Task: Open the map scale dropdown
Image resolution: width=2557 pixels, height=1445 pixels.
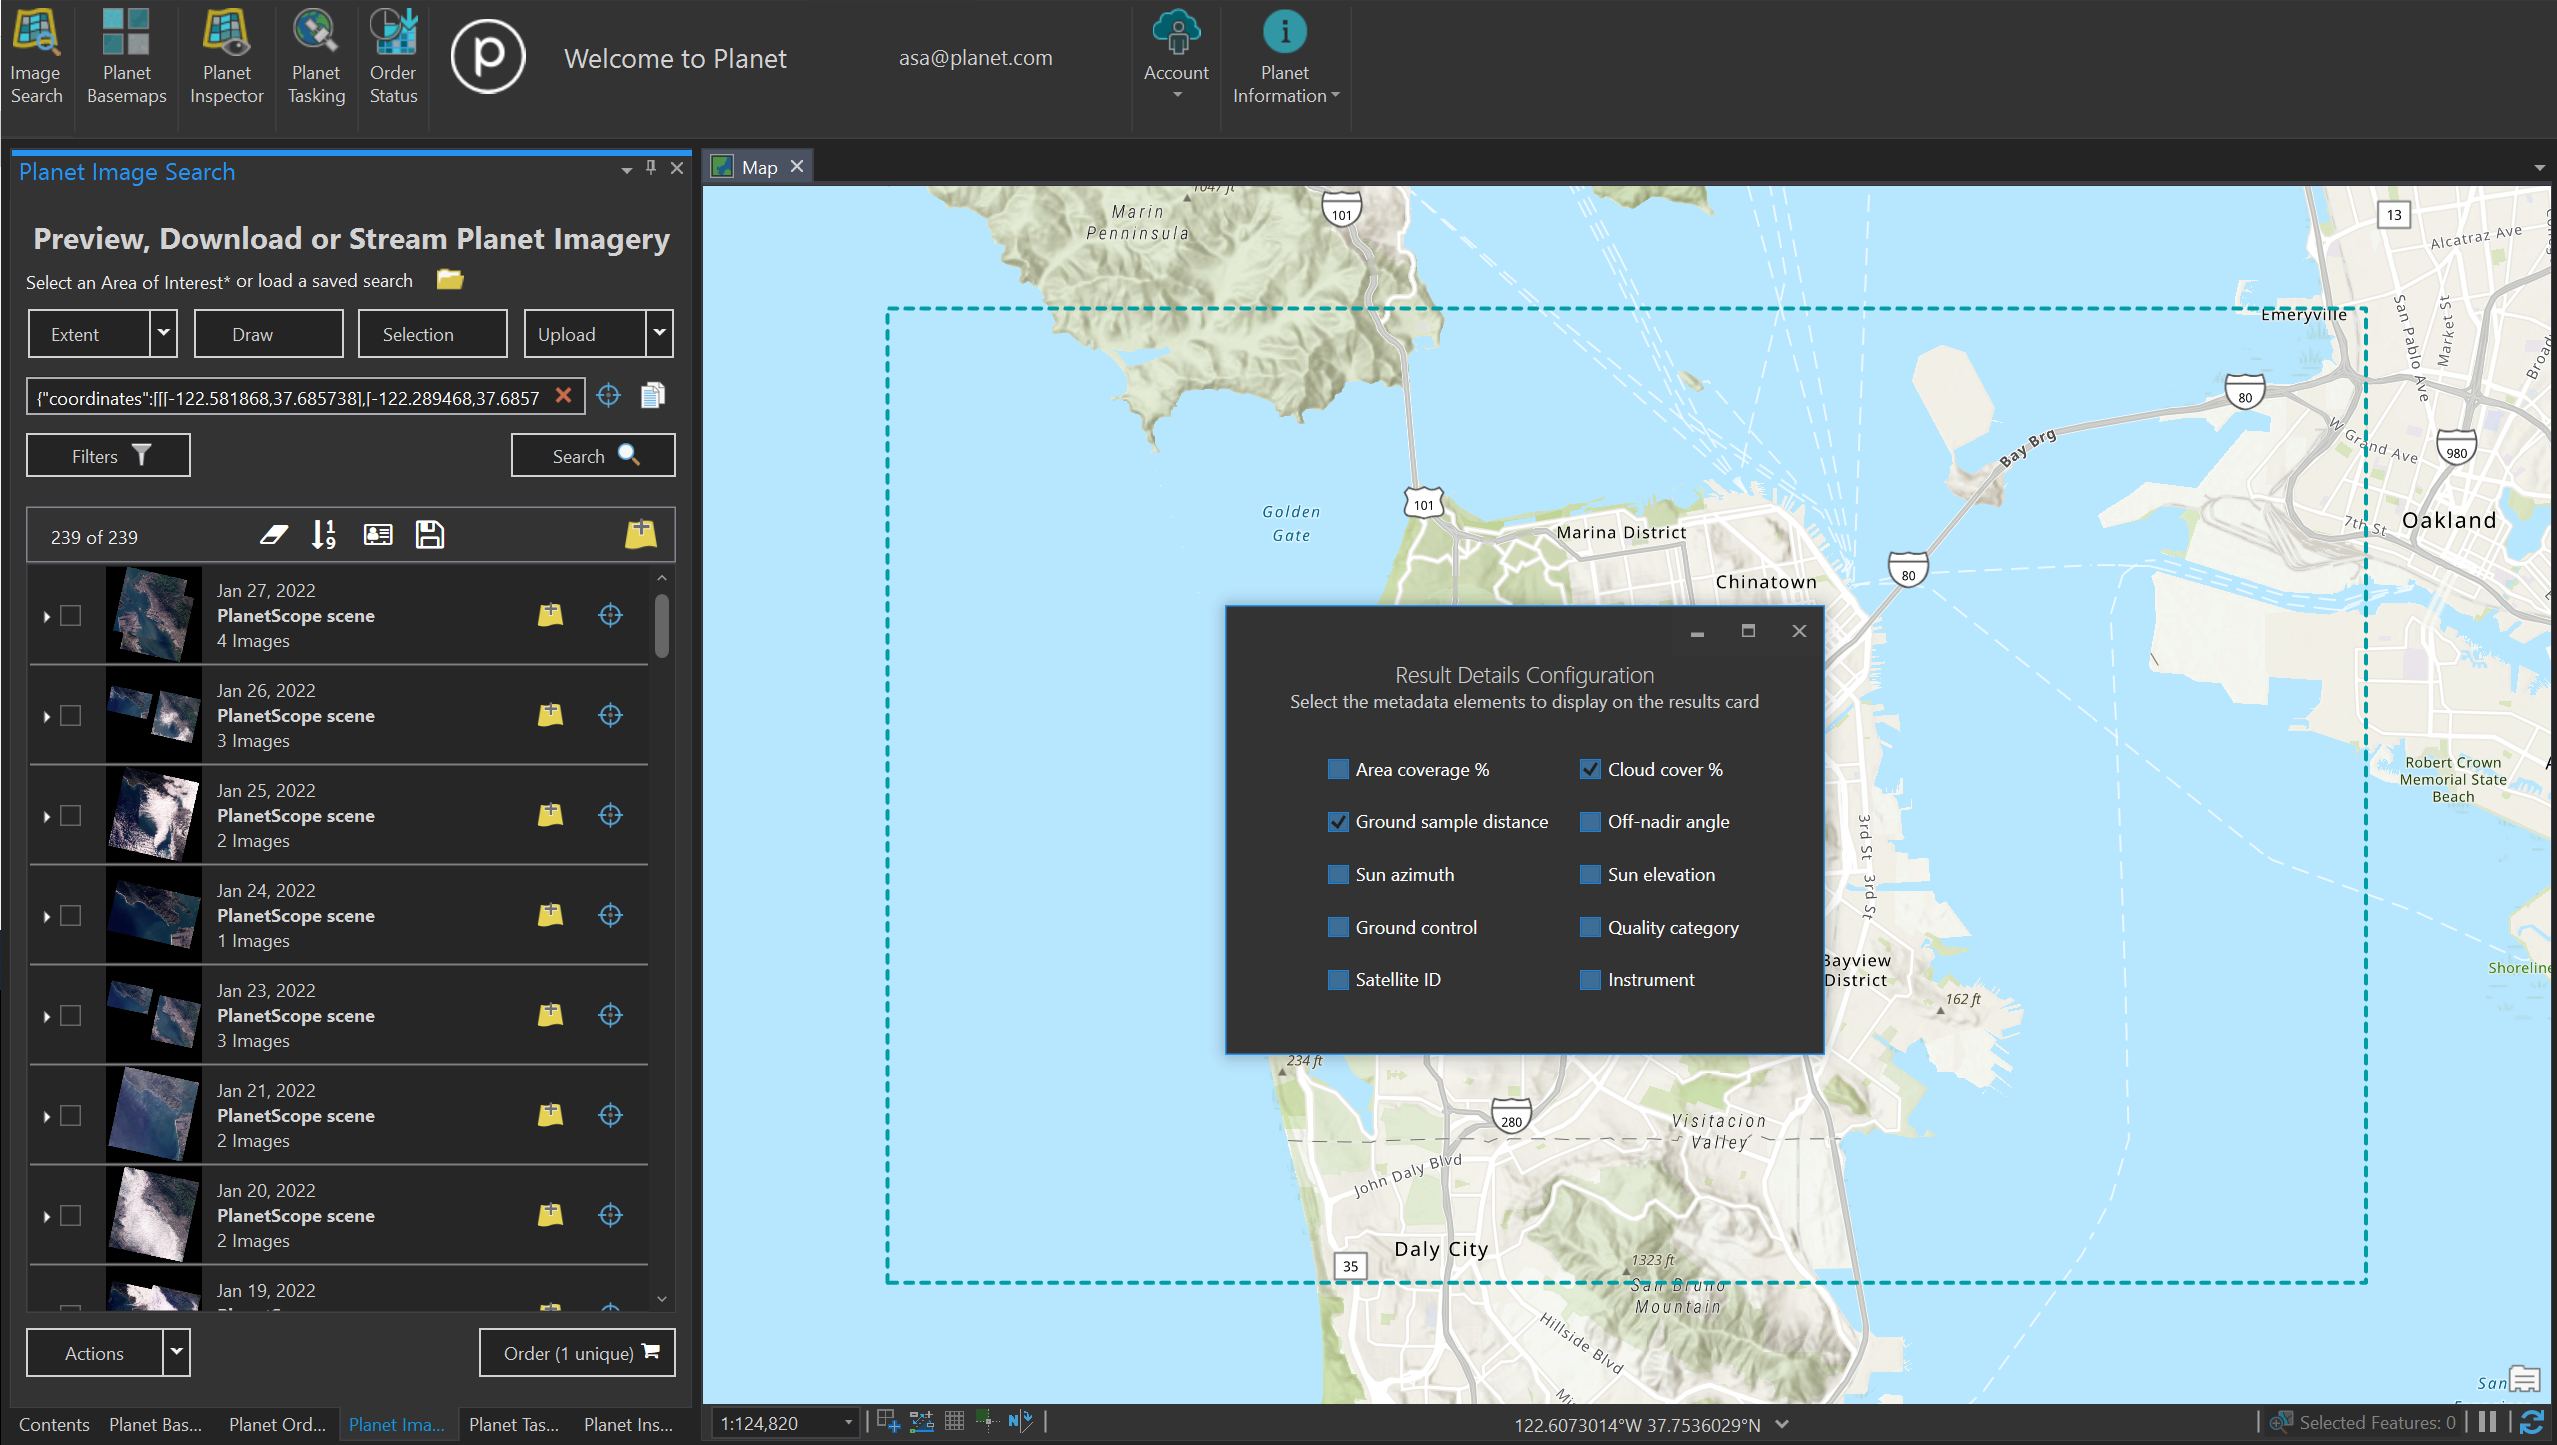Action: click(848, 1422)
